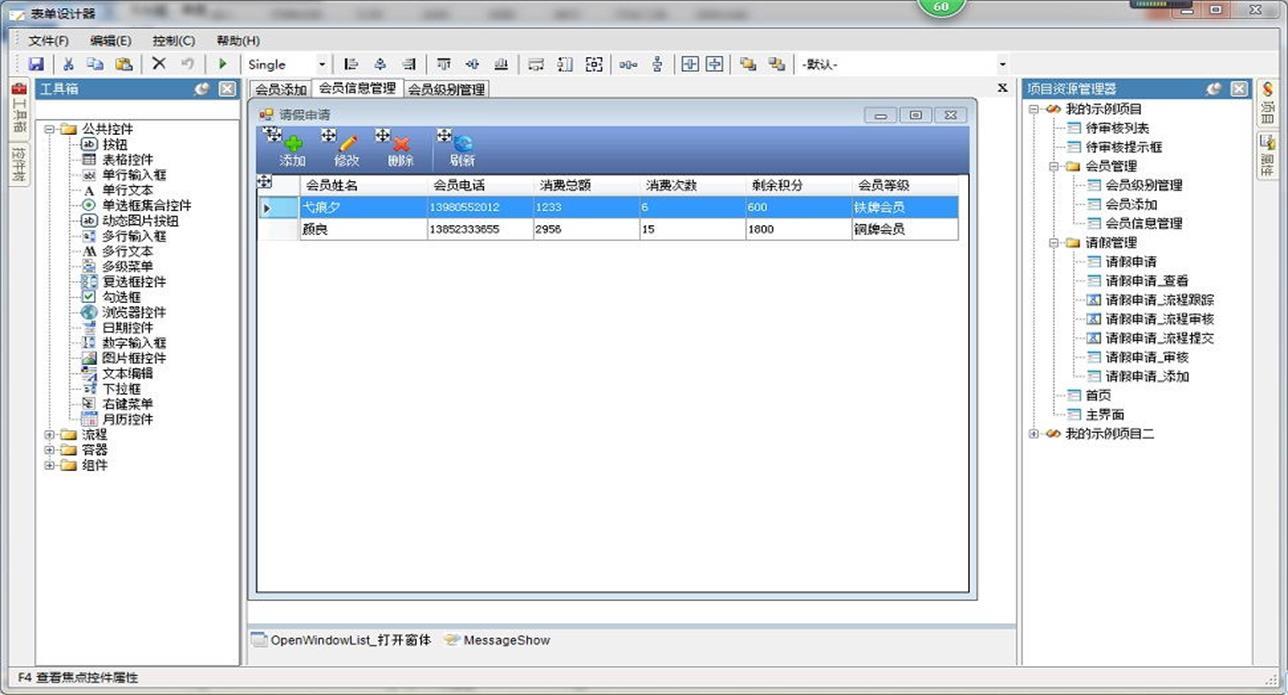Click the align left edges icon
The width and height of the screenshot is (1288, 695).
tap(351, 64)
